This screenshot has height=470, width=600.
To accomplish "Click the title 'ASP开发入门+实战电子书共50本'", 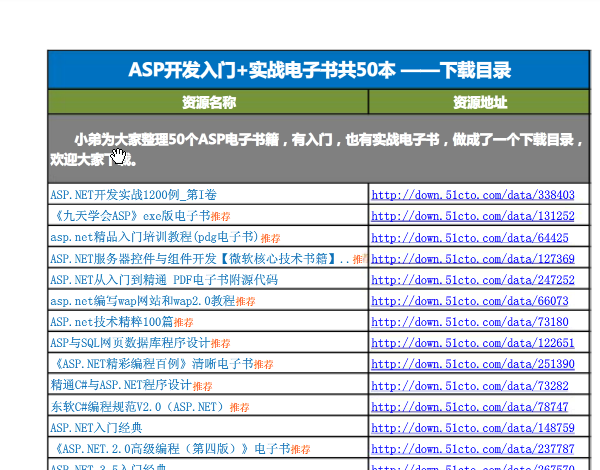I will pyautogui.click(x=262, y=70).
